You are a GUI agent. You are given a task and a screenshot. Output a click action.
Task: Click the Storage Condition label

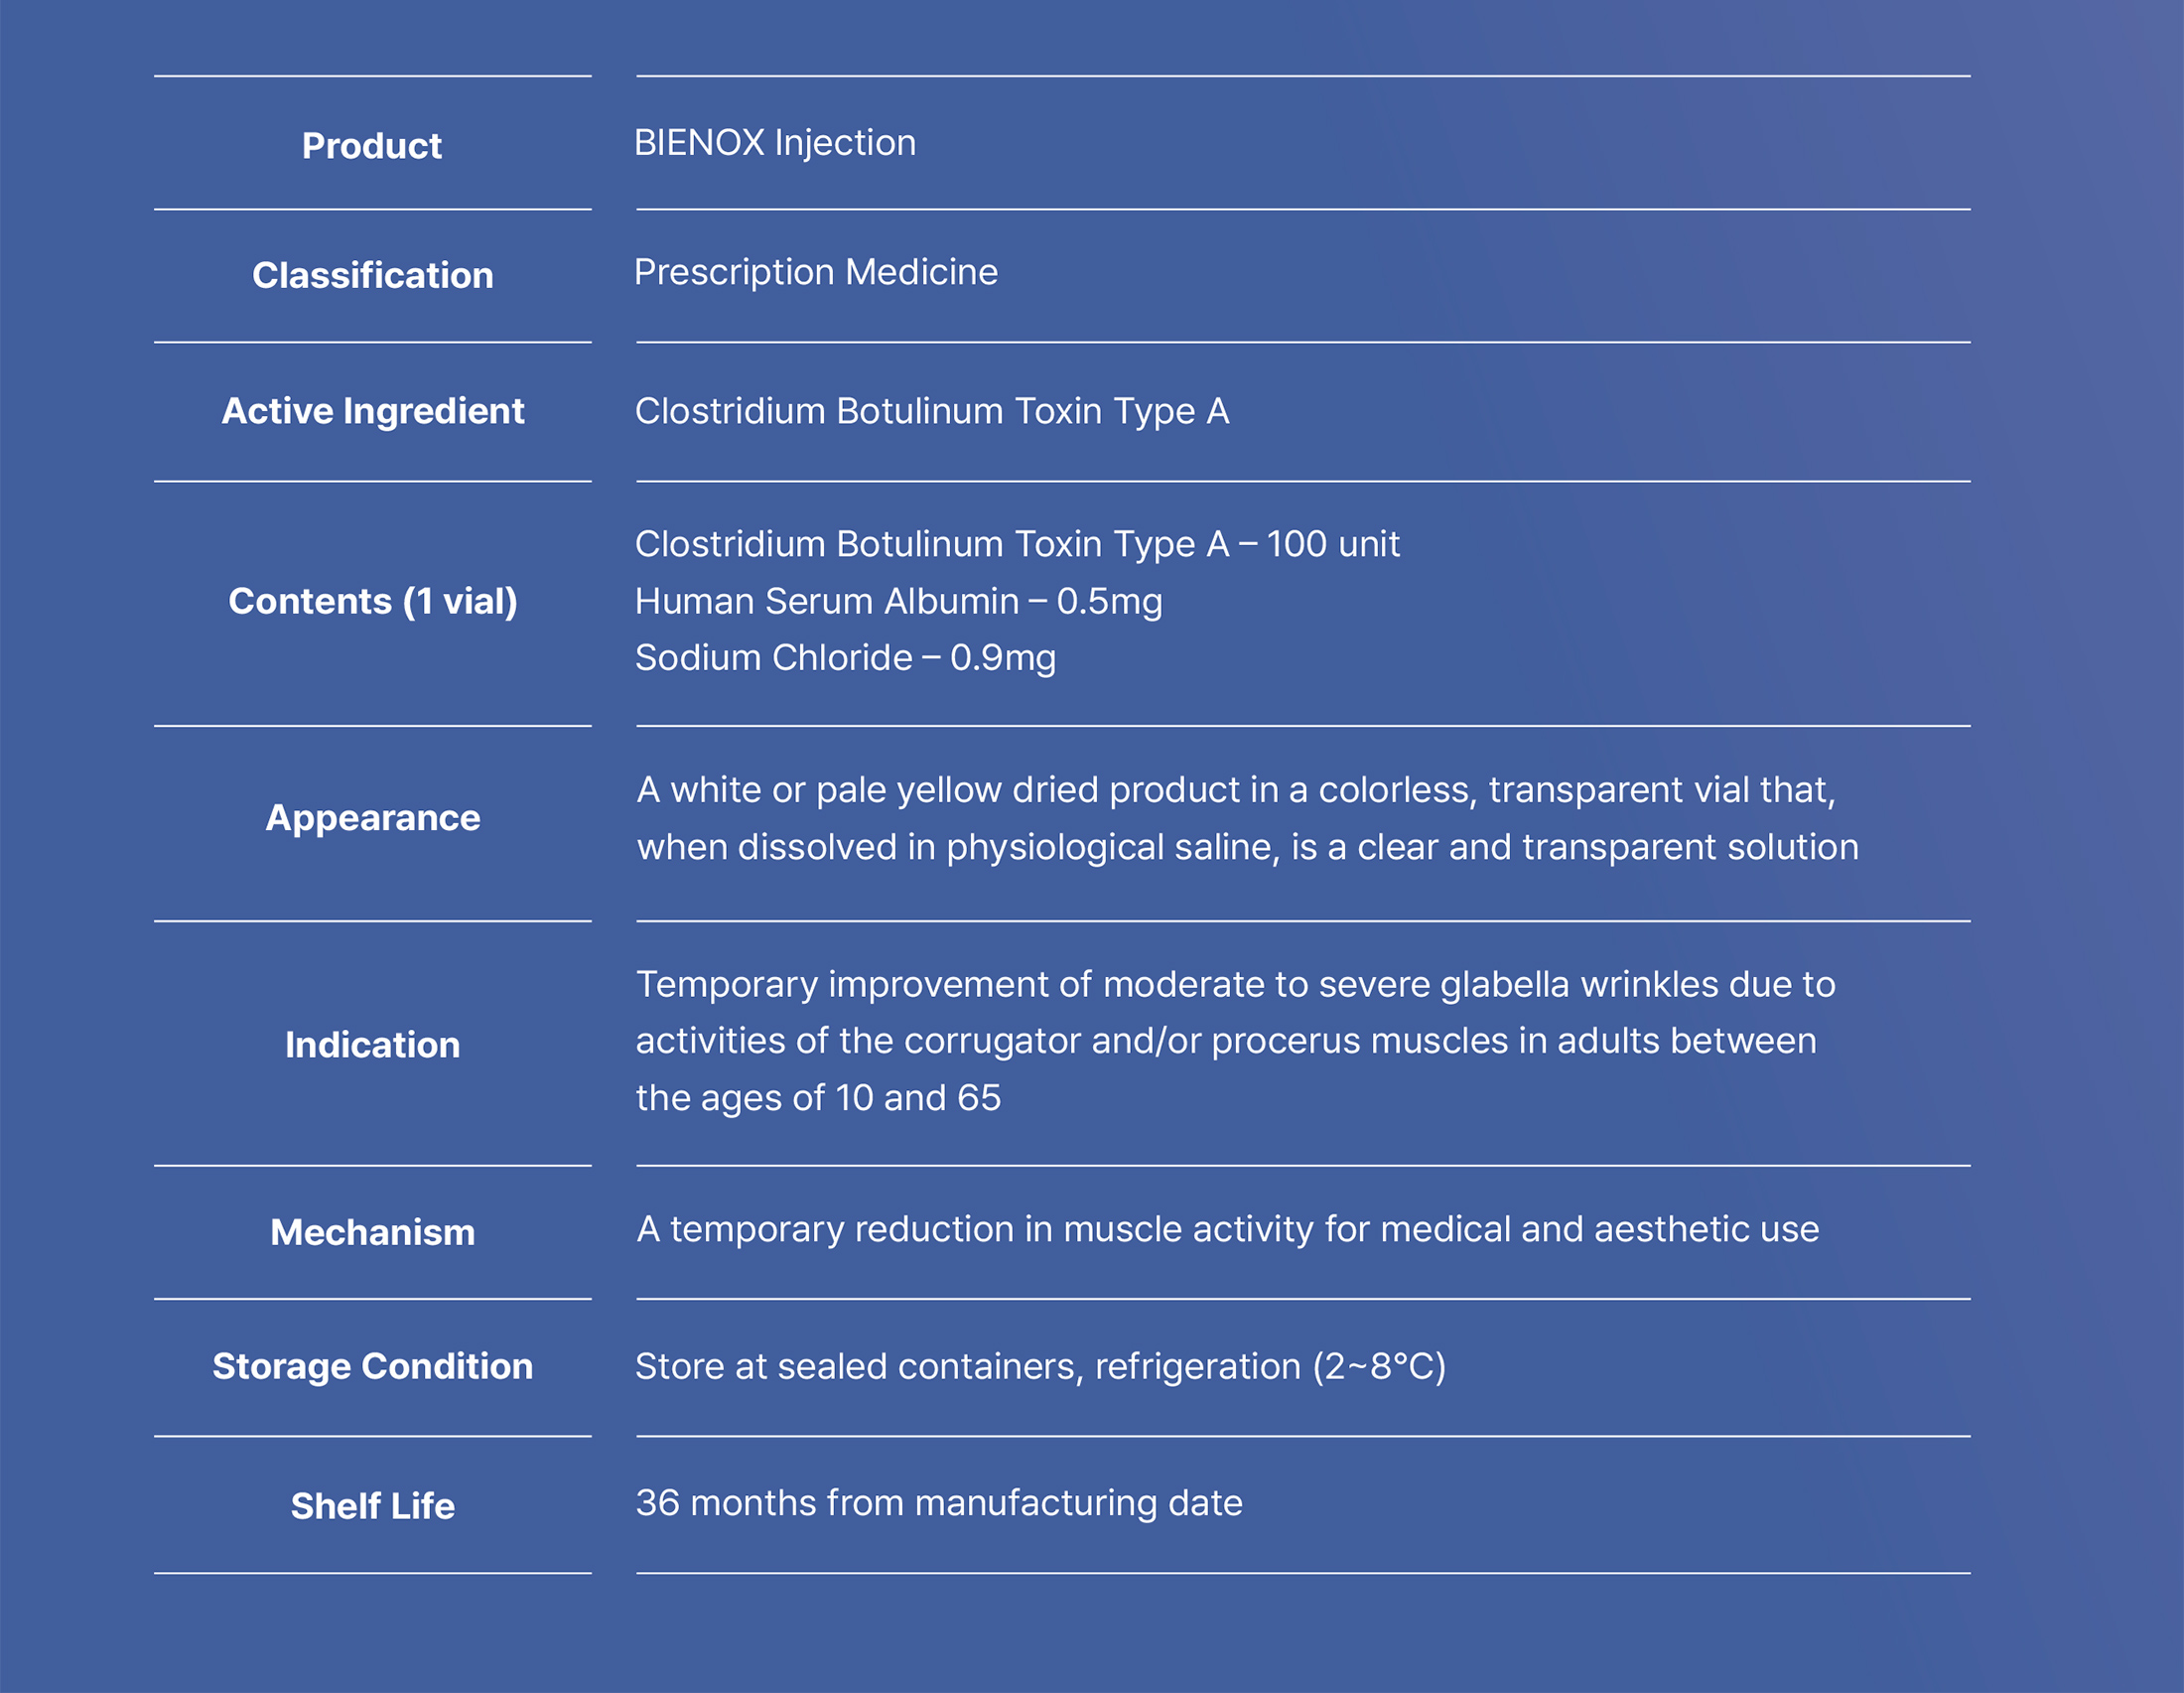click(372, 1366)
